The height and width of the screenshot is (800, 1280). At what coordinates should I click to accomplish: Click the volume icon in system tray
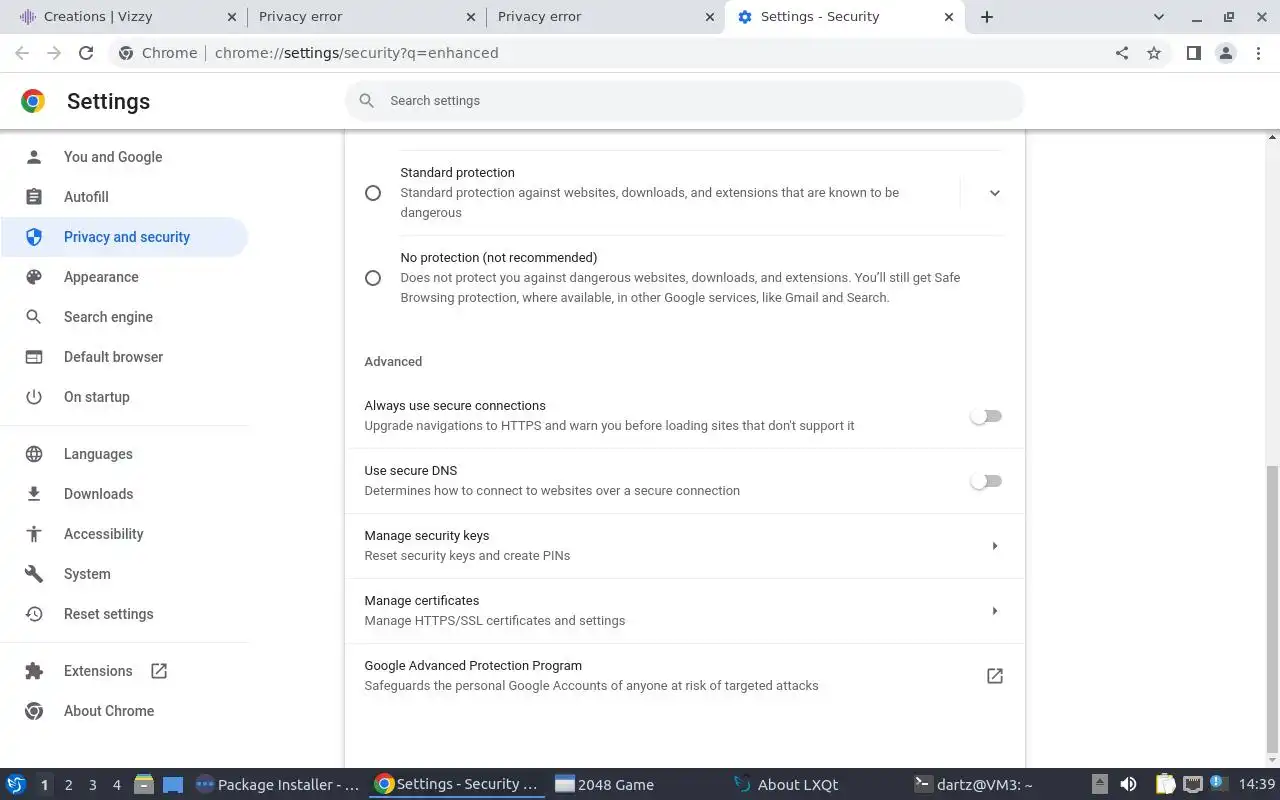click(x=1128, y=785)
